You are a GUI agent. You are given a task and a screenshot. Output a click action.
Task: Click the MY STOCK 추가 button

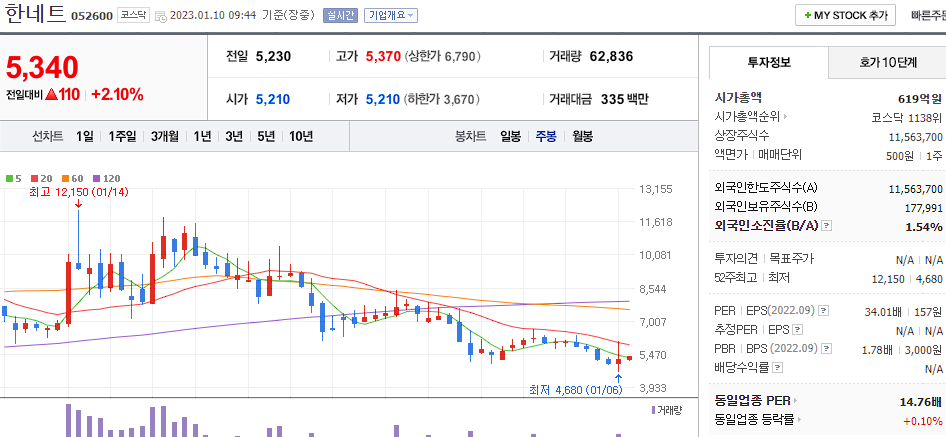click(x=845, y=16)
